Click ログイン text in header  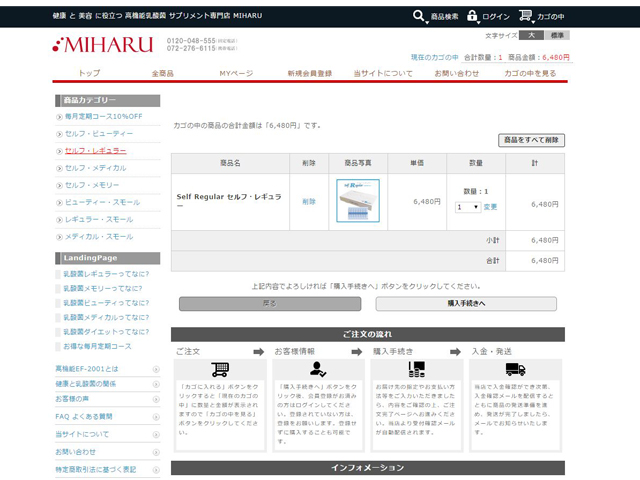[496, 17]
